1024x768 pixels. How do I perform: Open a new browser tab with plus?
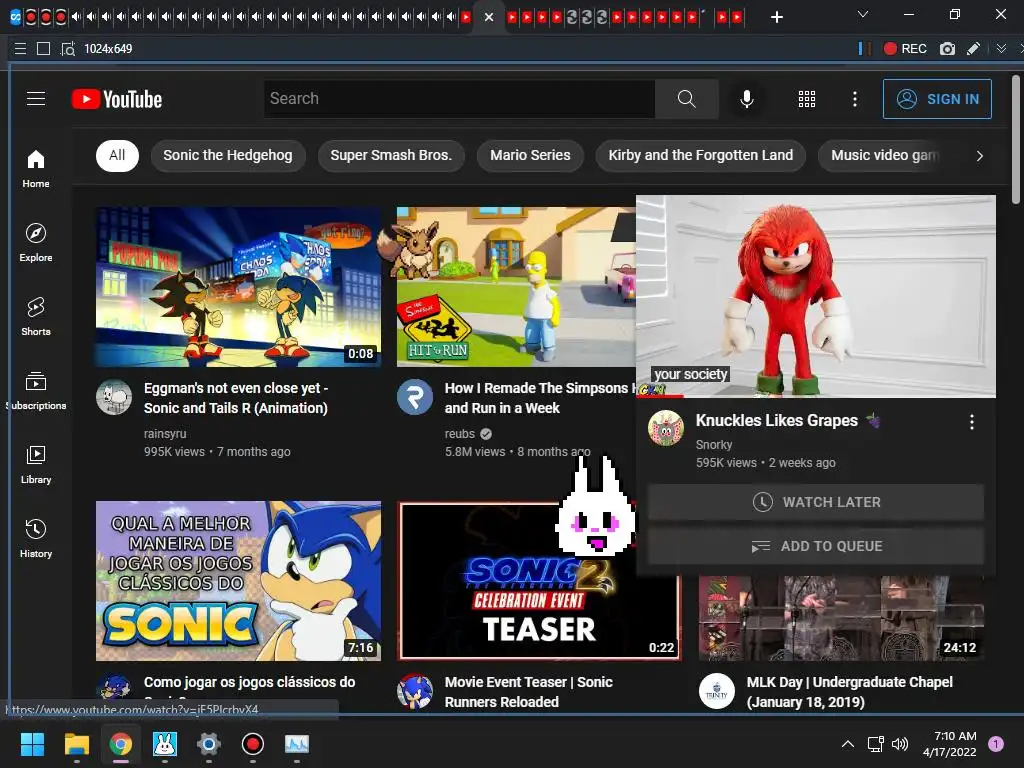tap(776, 17)
